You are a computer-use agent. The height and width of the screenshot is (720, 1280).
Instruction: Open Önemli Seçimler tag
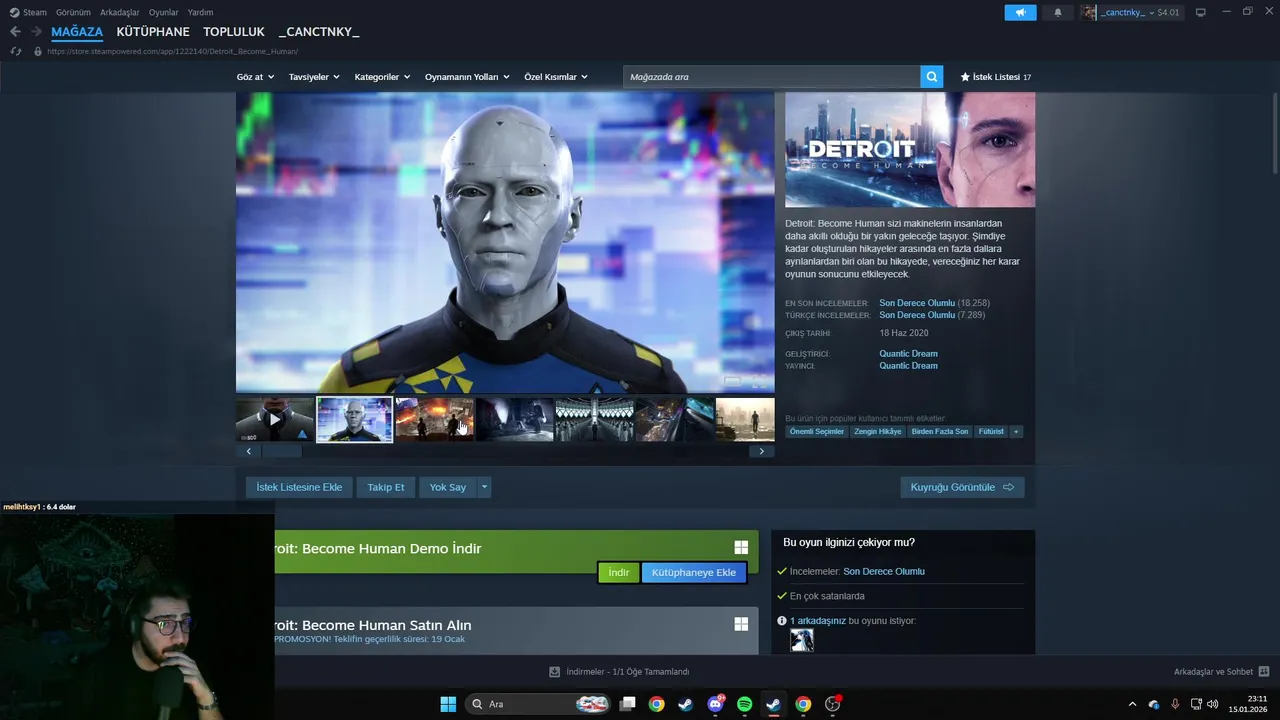click(x=817, y=432)
